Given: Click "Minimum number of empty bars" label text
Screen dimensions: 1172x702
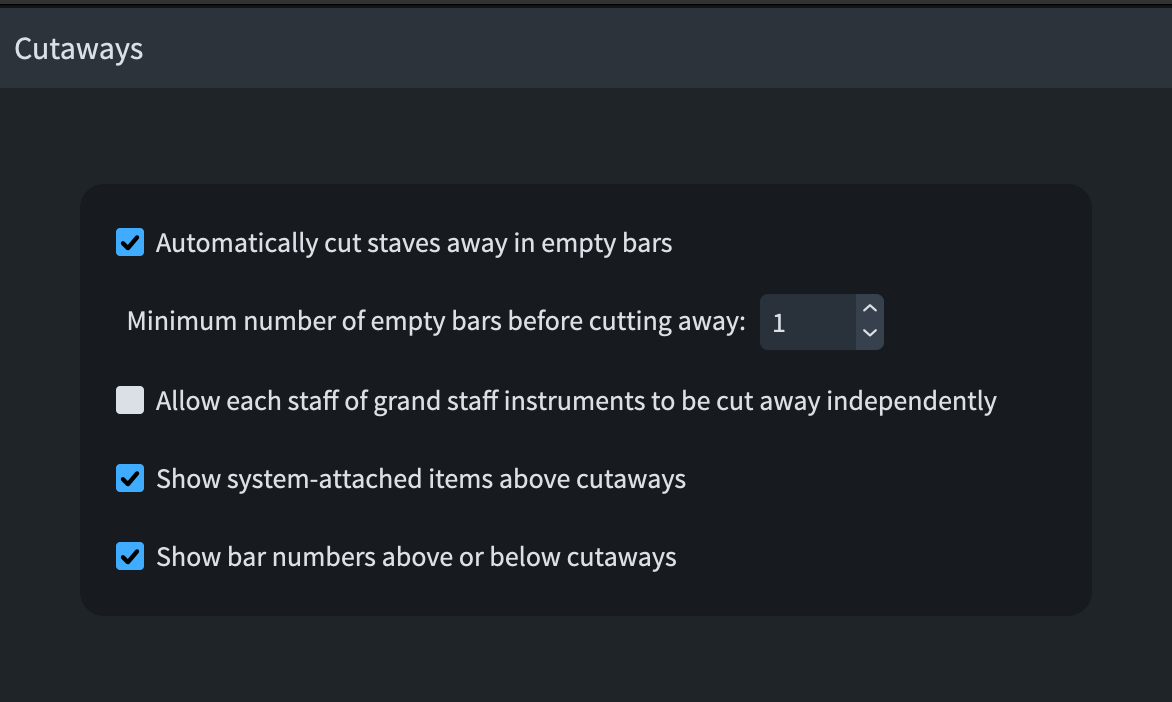Looking at the screenshot, I should tap(436, 322).
